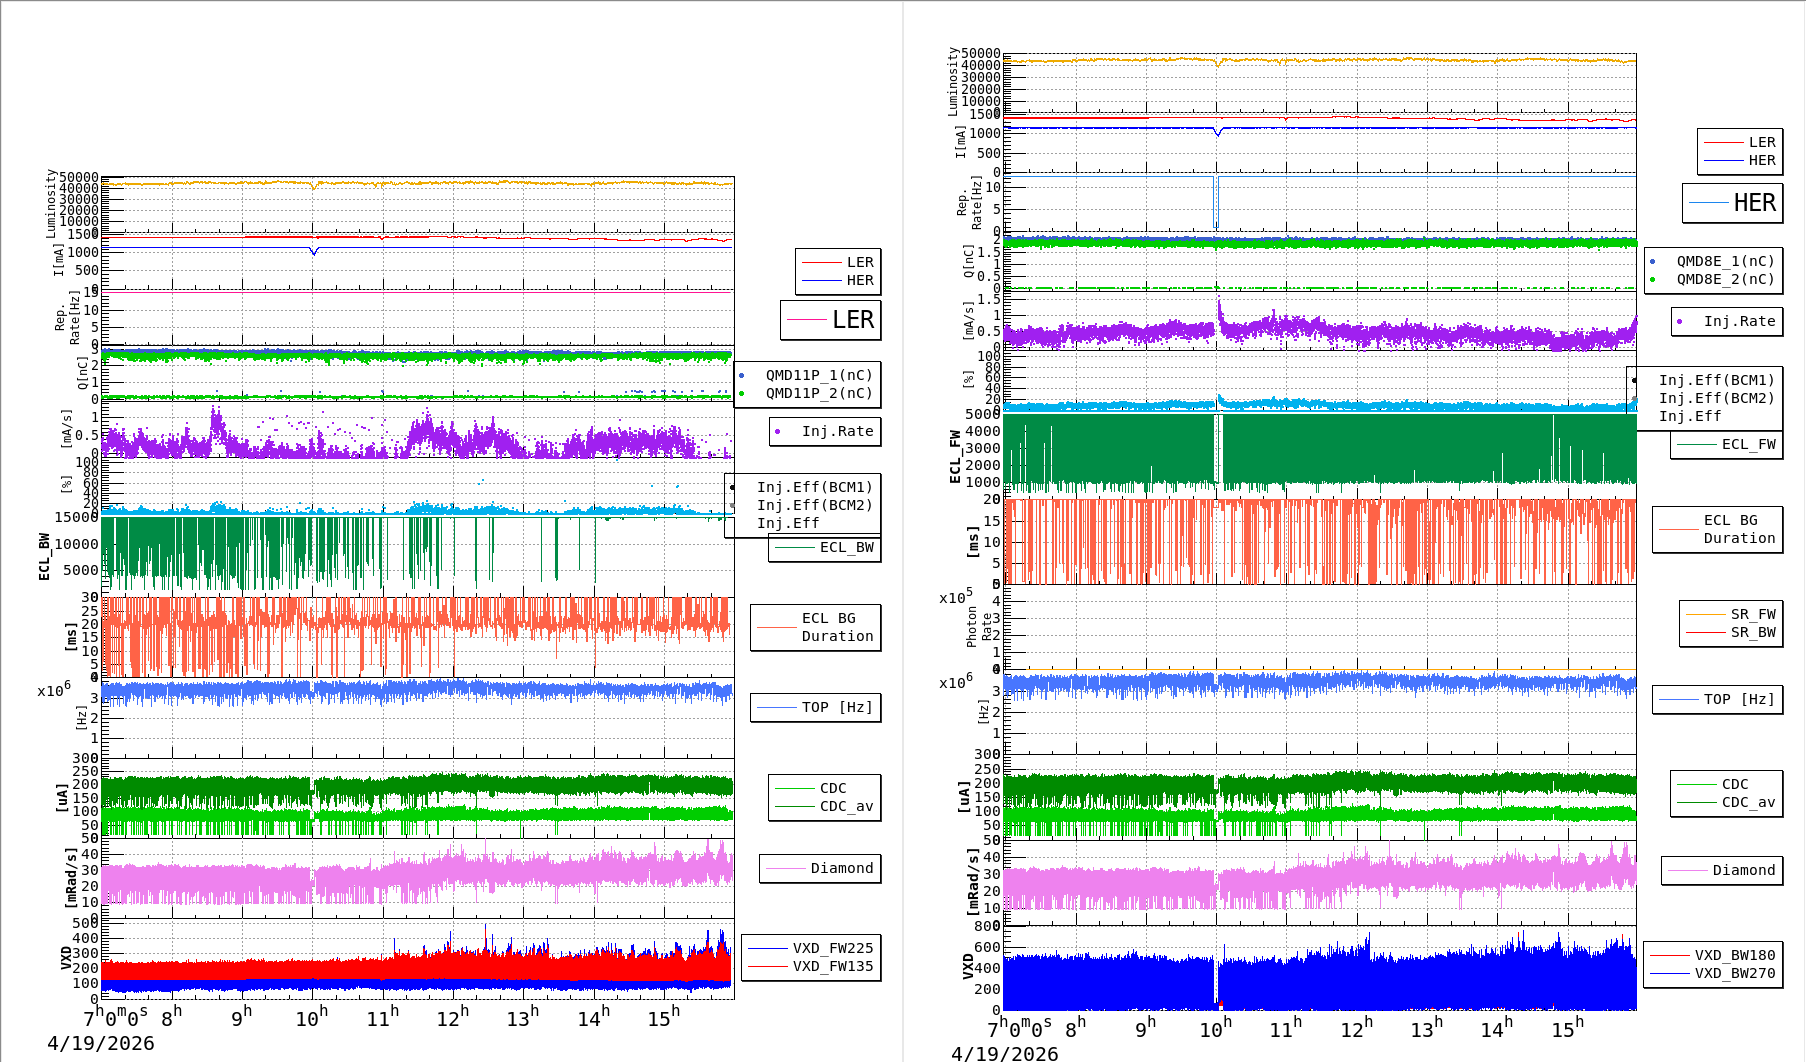Select the VXD_BW270 legend entry
The height and width of the screenshot is (1062, 1806).
(1734, 973)
